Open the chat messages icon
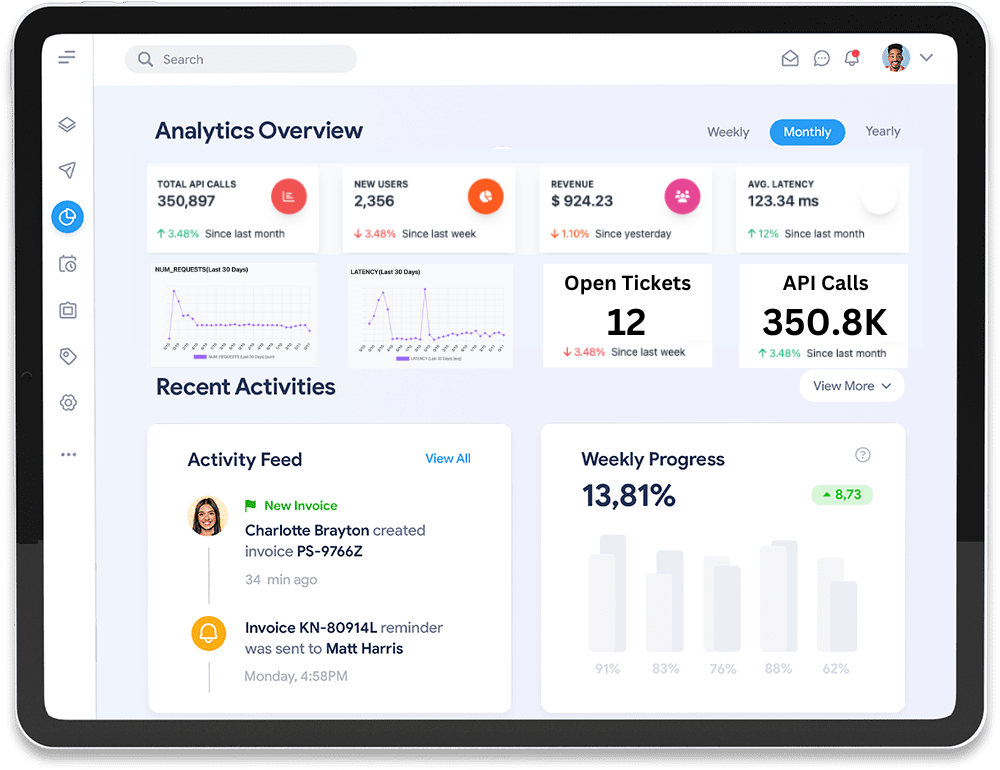 pos(821,59)
